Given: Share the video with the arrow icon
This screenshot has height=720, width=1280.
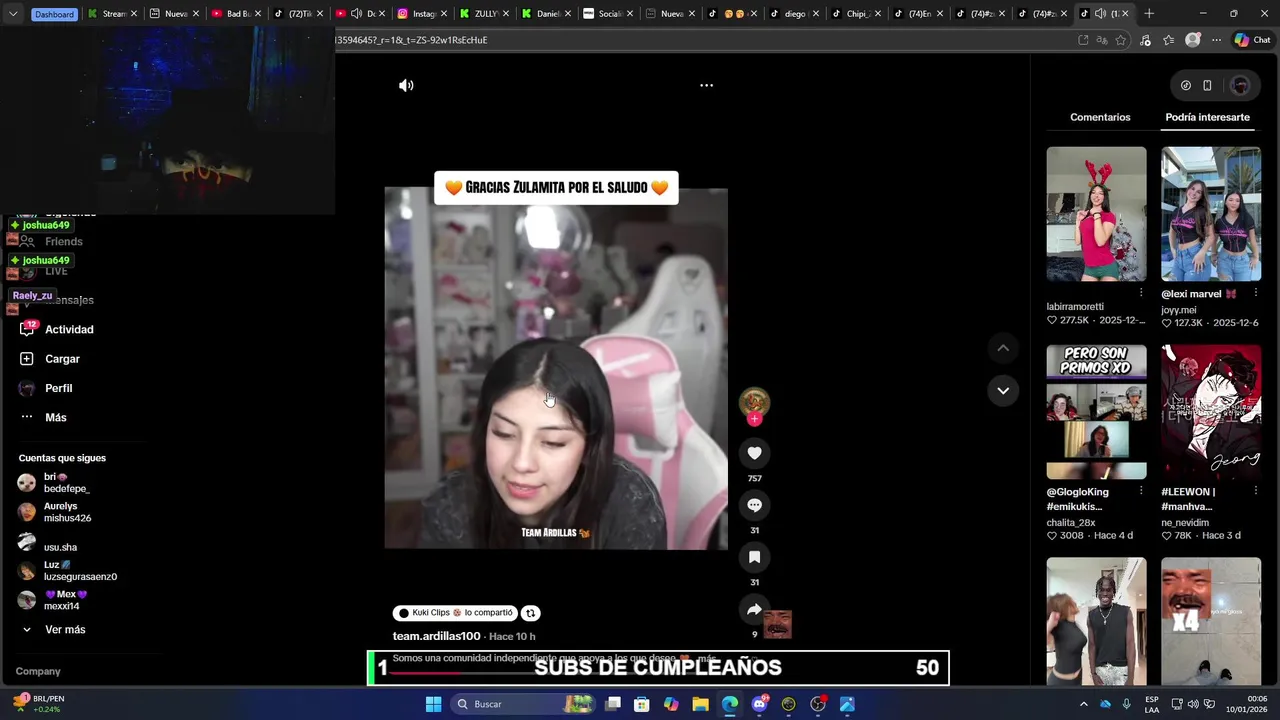Looking at the screenshot, I should [x=754, y=610].
